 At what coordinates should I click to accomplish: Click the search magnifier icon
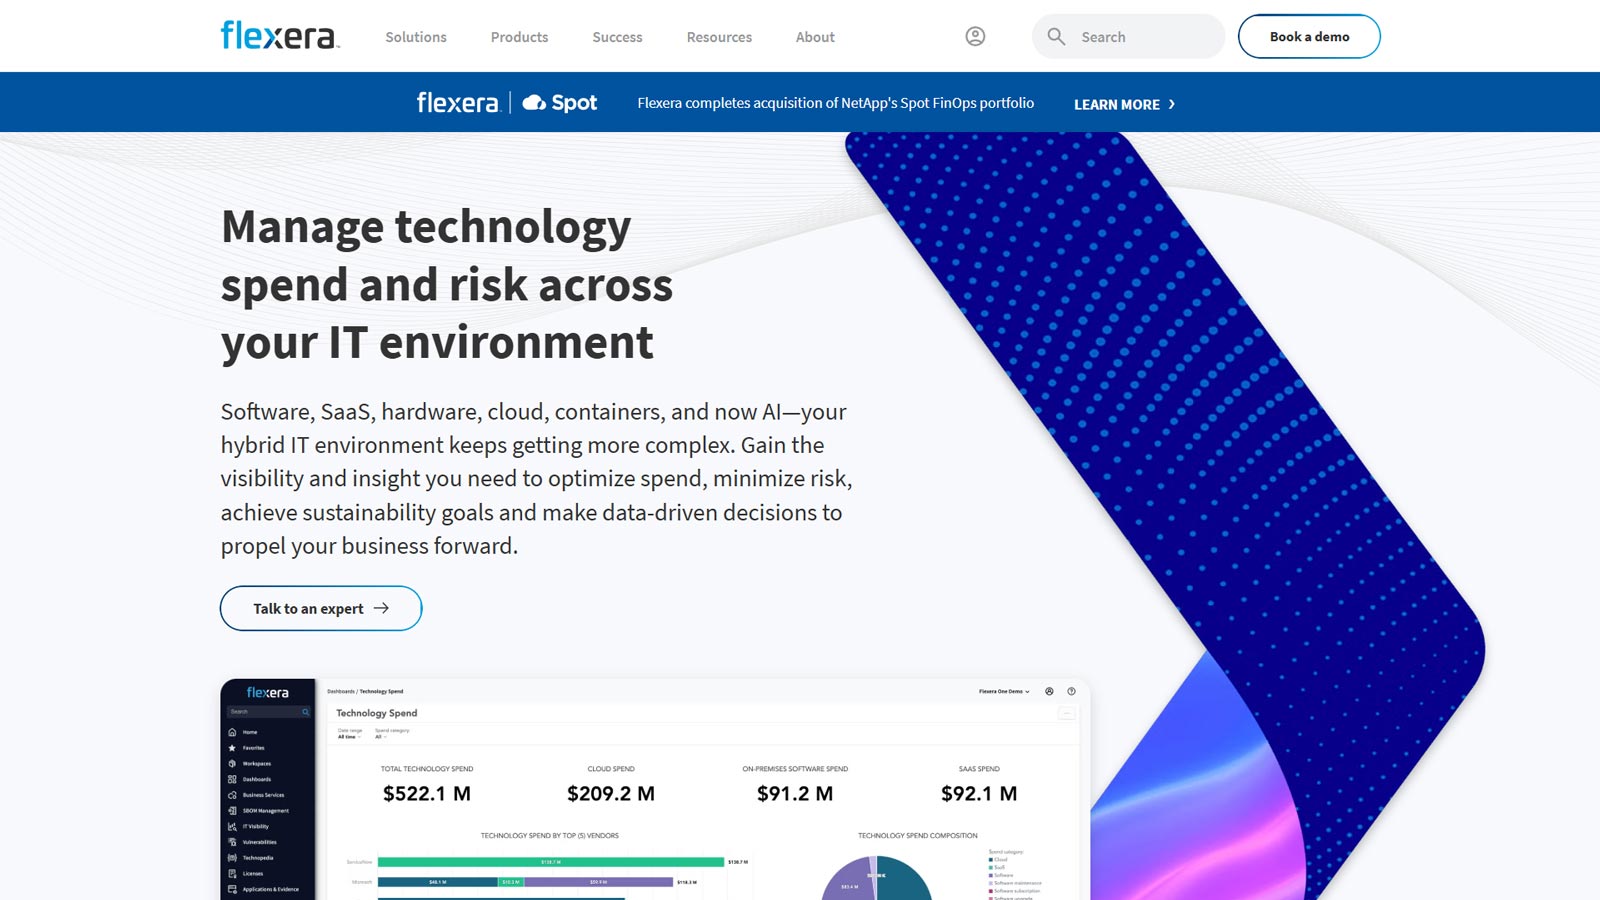(1056, 37)
